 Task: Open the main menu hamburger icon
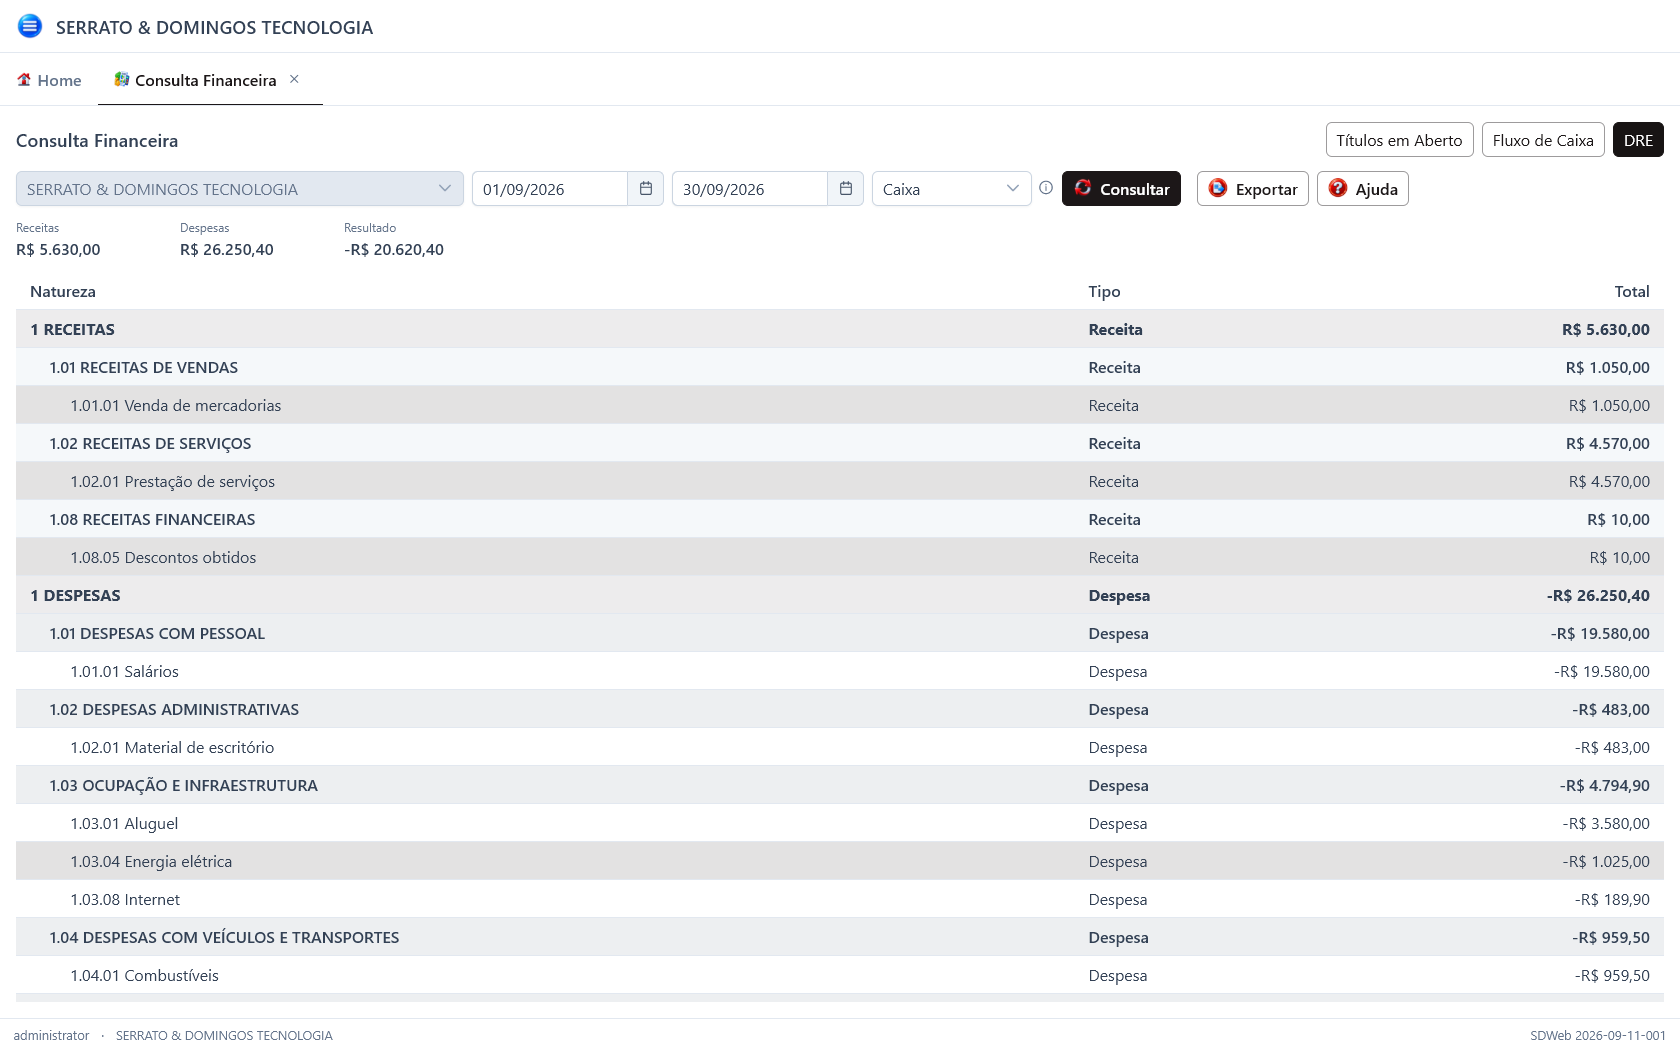[30, 26]
